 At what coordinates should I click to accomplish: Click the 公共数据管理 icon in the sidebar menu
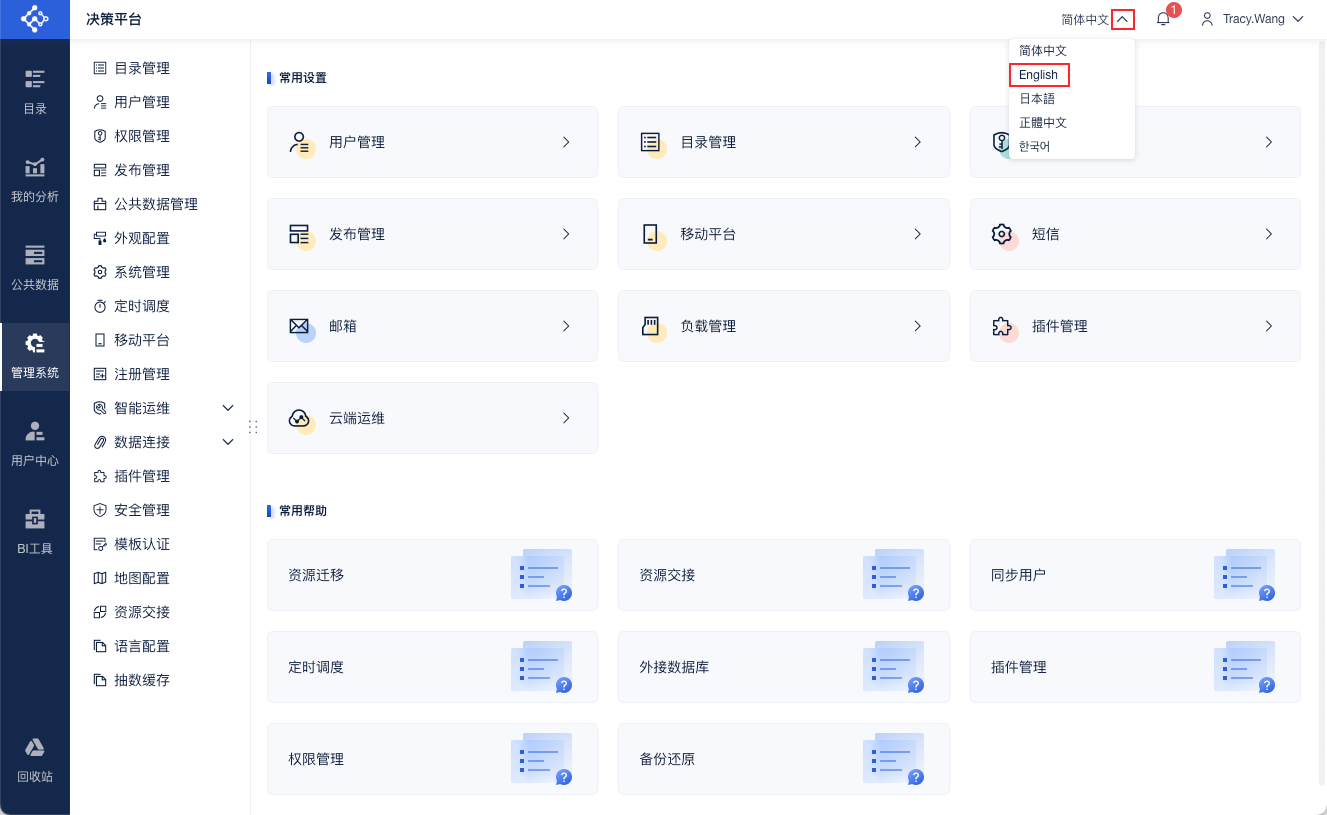pyautogui.click(x=100, y=204)
